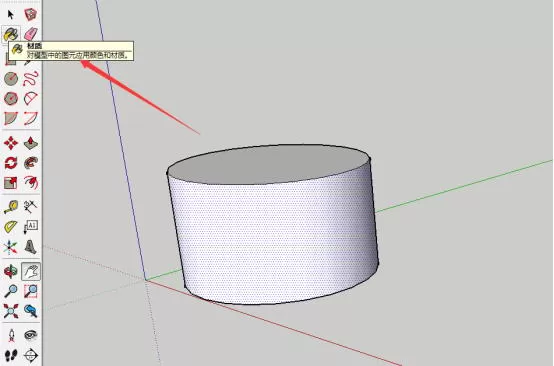Activate the Look Around eye tool
This screenshot has height=366, width=554.
(x=31, y=335)
